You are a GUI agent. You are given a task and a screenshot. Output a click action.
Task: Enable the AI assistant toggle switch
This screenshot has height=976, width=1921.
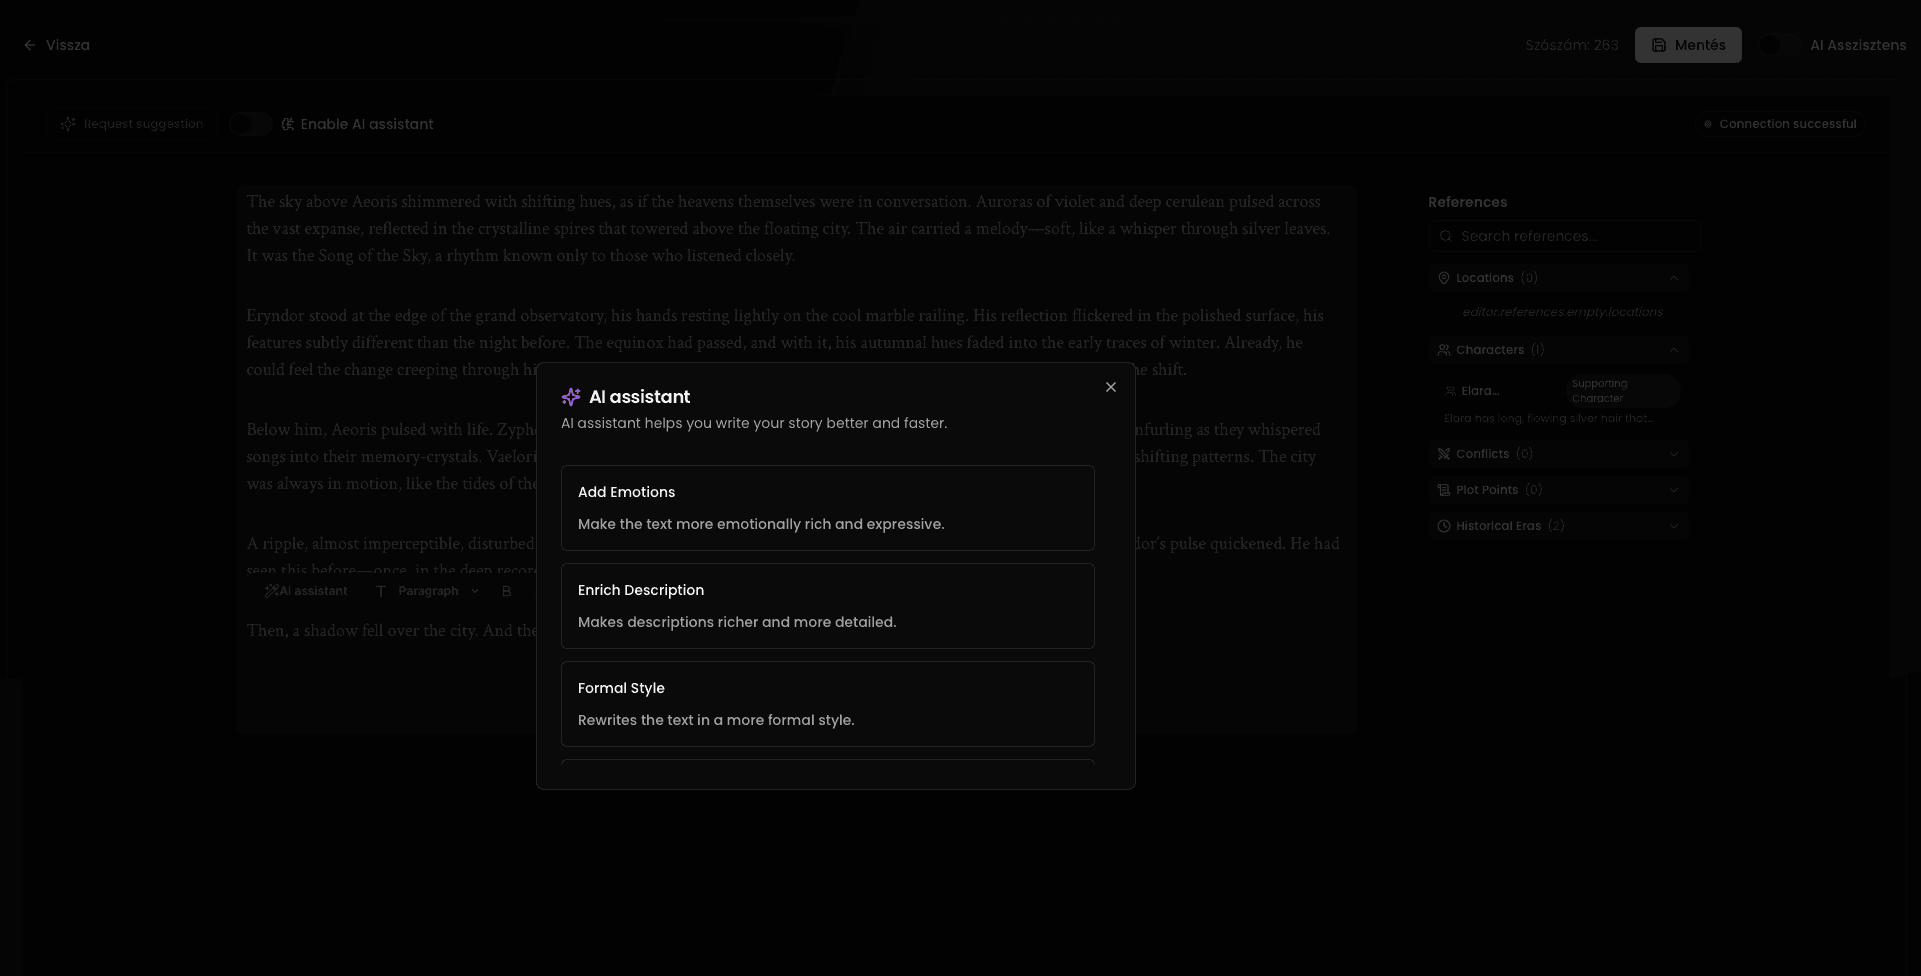tap(250, 123)
